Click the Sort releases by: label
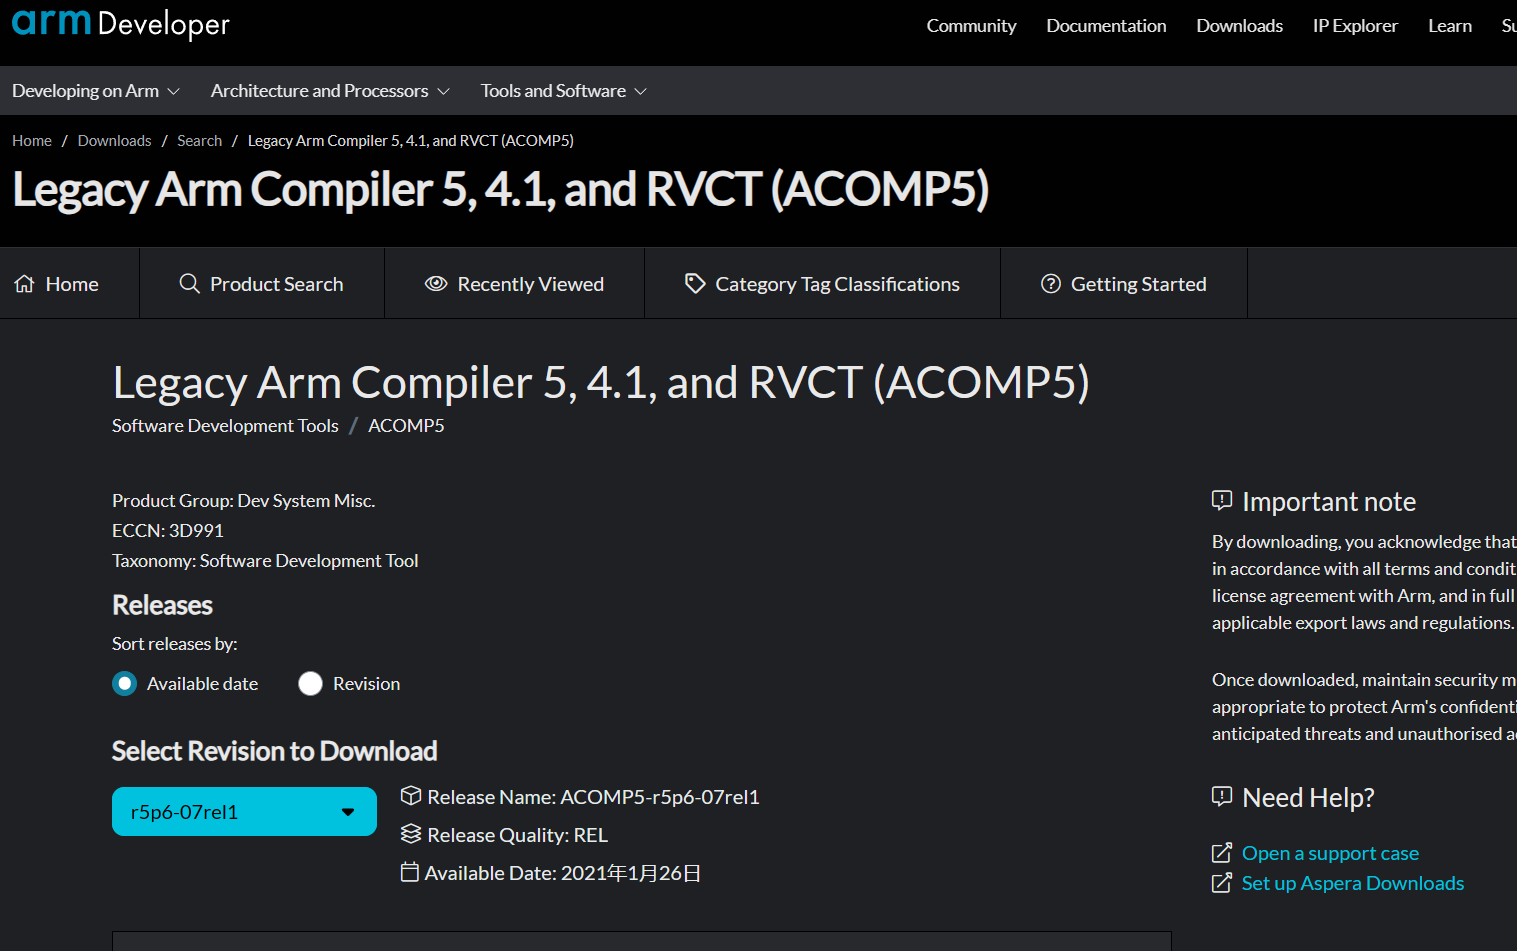This screenshot has height=951, width=1517. pyautogui.click(x=175, y=644)
